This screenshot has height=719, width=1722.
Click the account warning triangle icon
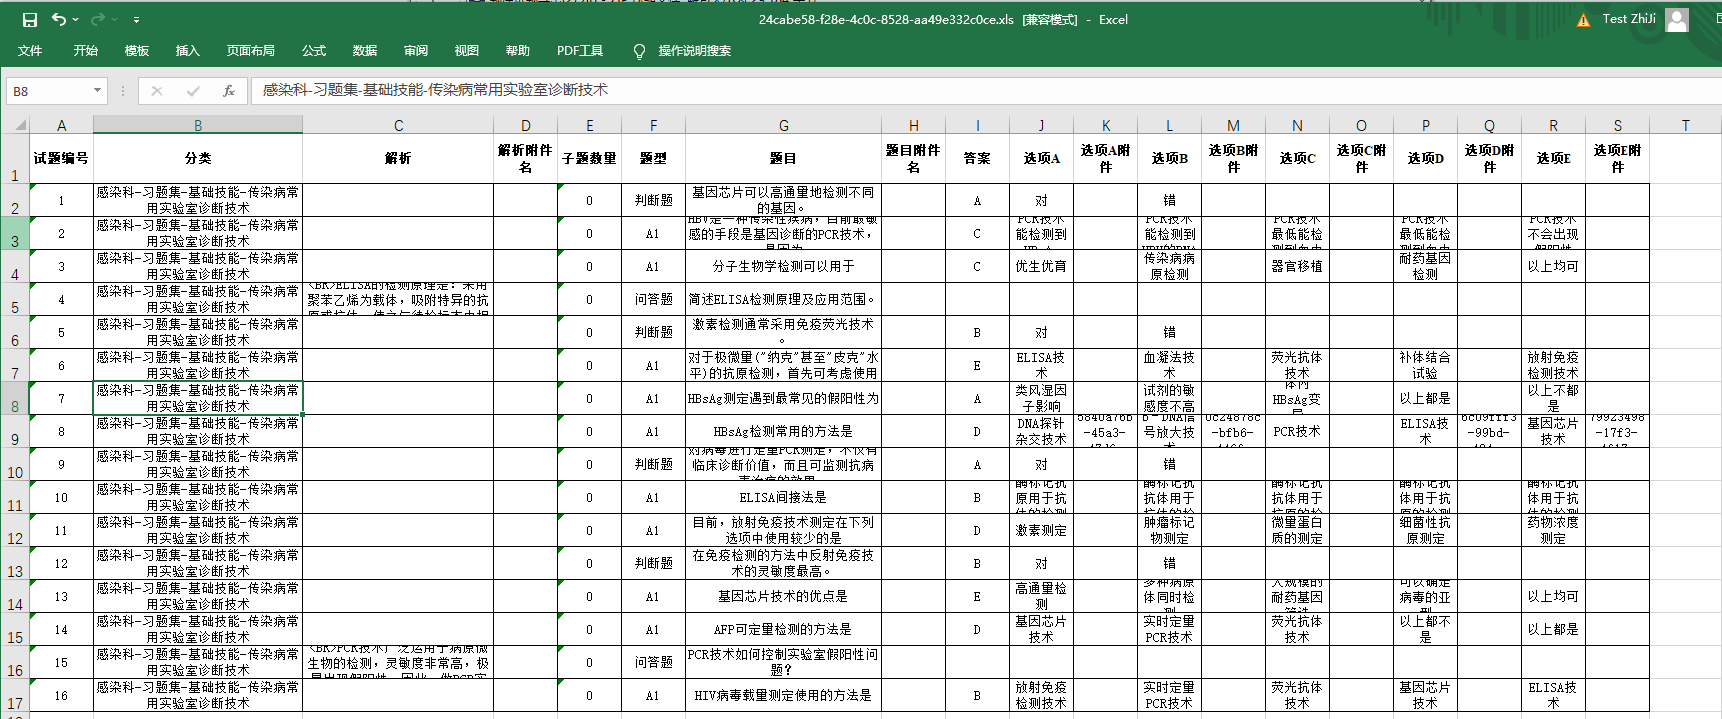pyautogui.click(x=1583, y=20)
